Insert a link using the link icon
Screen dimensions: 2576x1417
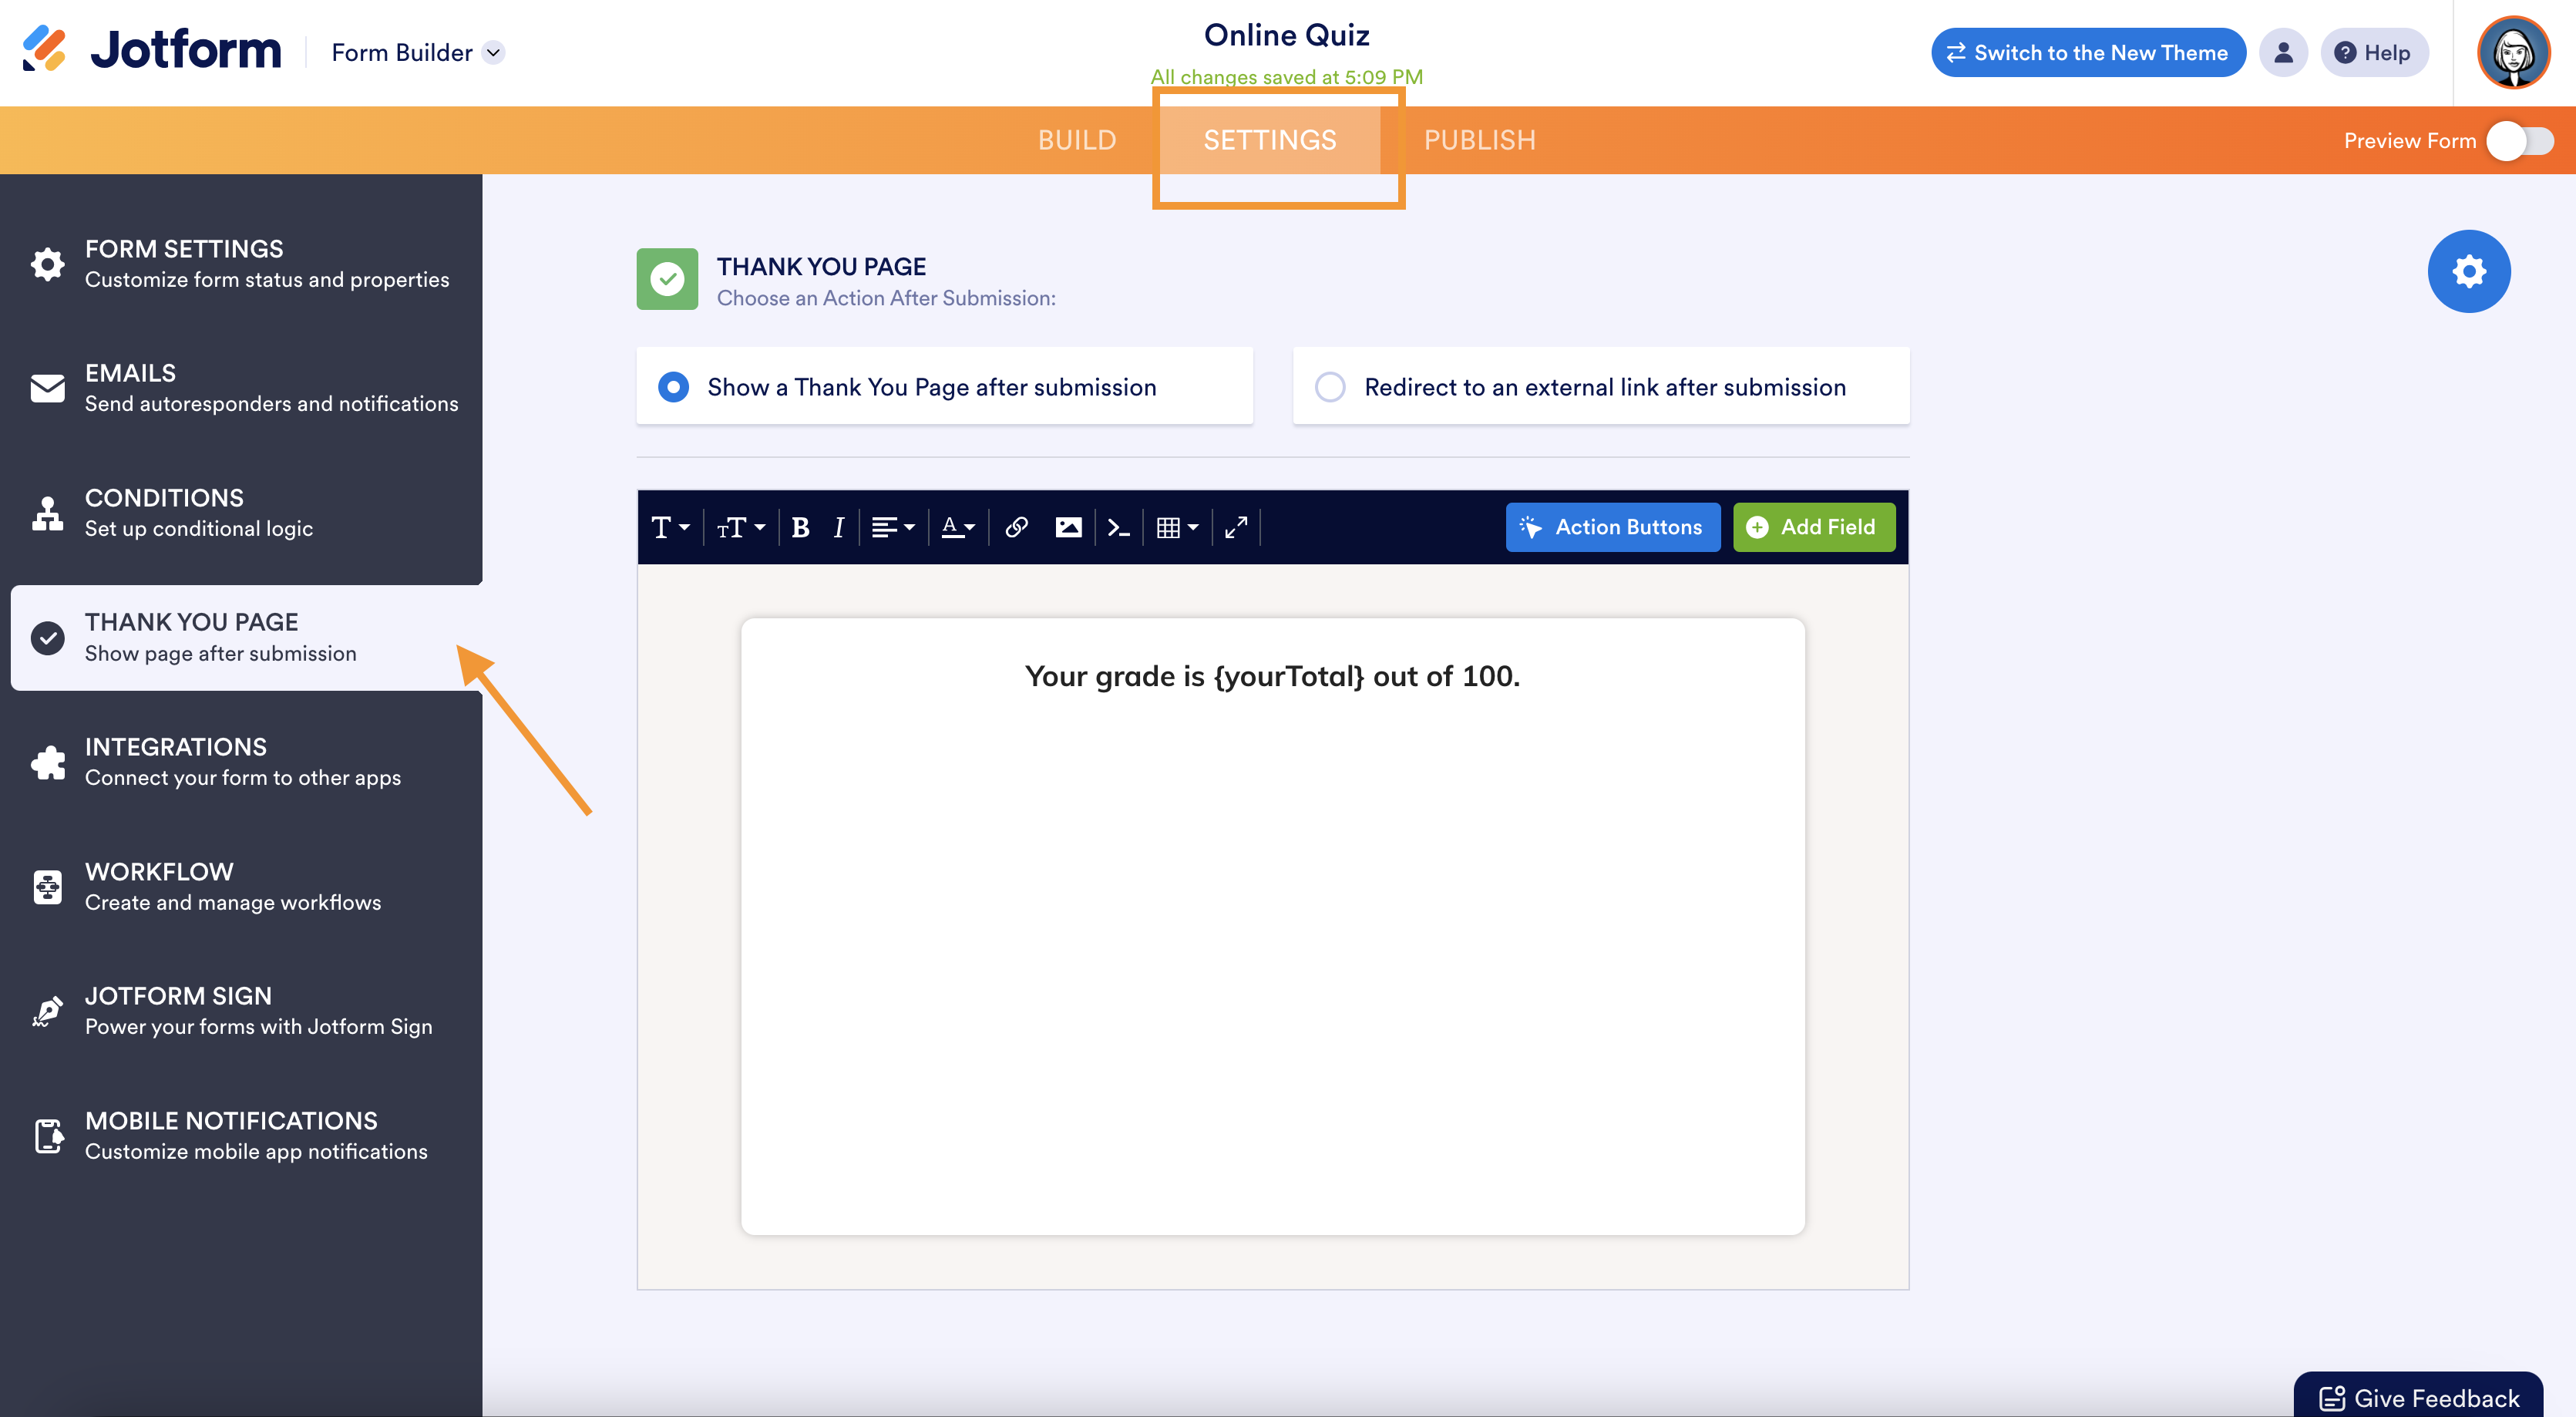(1016, 527)
